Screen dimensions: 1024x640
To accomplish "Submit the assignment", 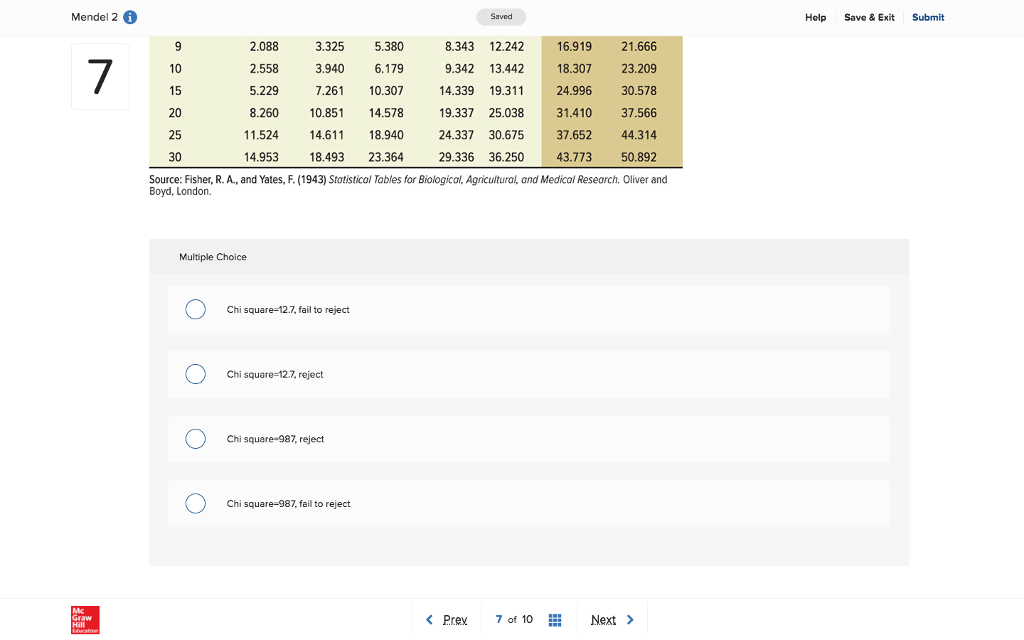I will [928, 17].
